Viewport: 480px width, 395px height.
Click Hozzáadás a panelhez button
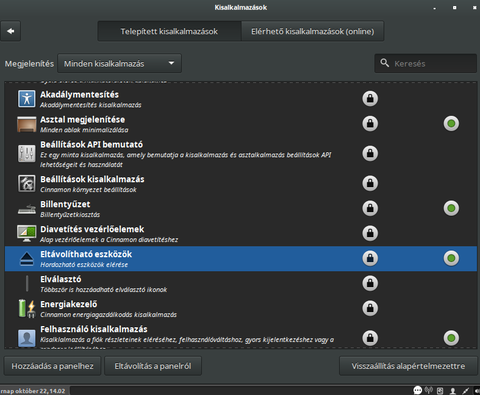[52, 366]
